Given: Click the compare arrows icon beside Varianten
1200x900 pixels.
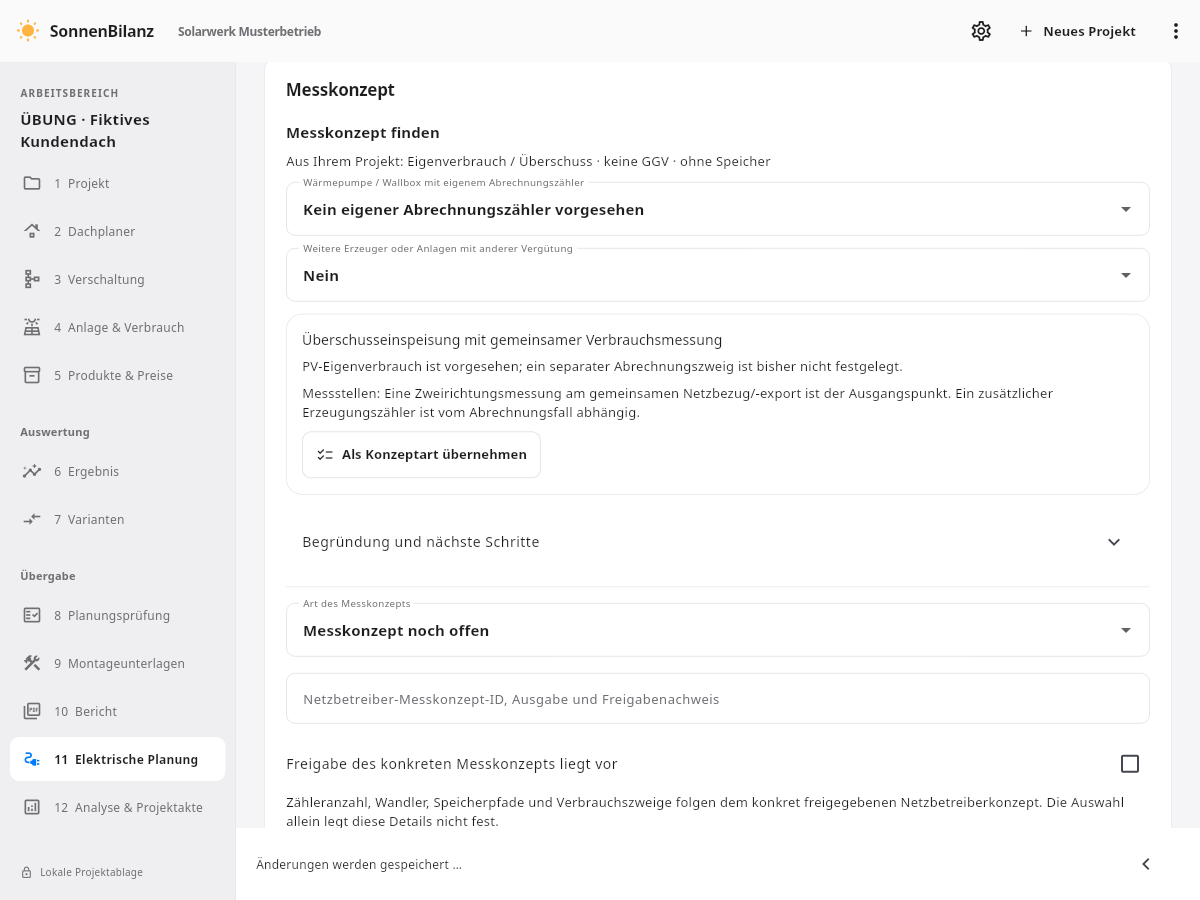Looking at the screenshot, I should pos(32,519).
